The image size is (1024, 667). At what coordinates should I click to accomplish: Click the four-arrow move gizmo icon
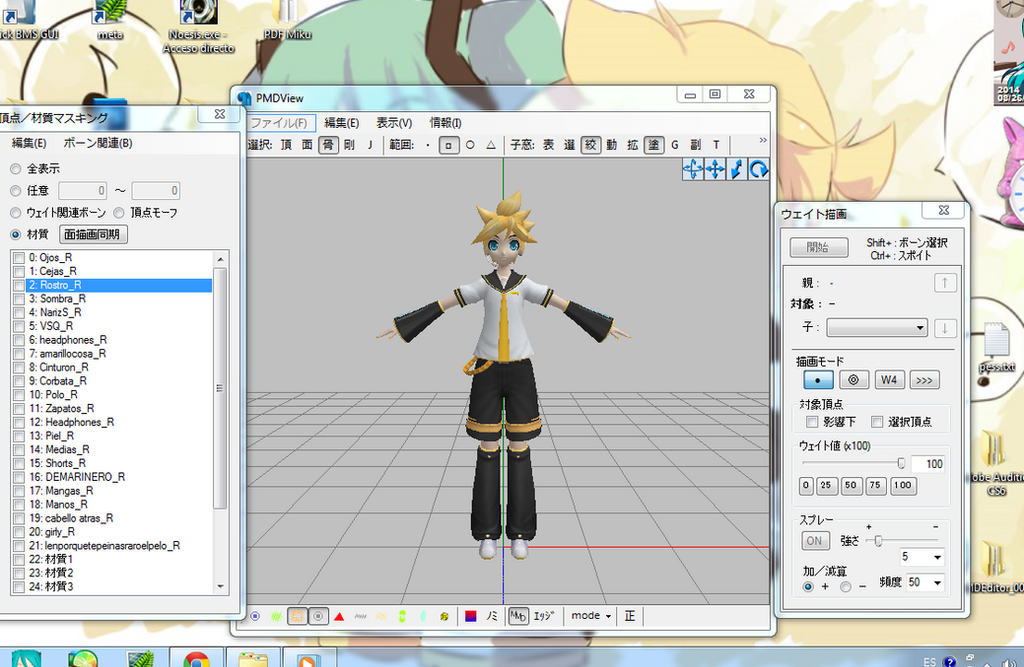tap(715, 170)
